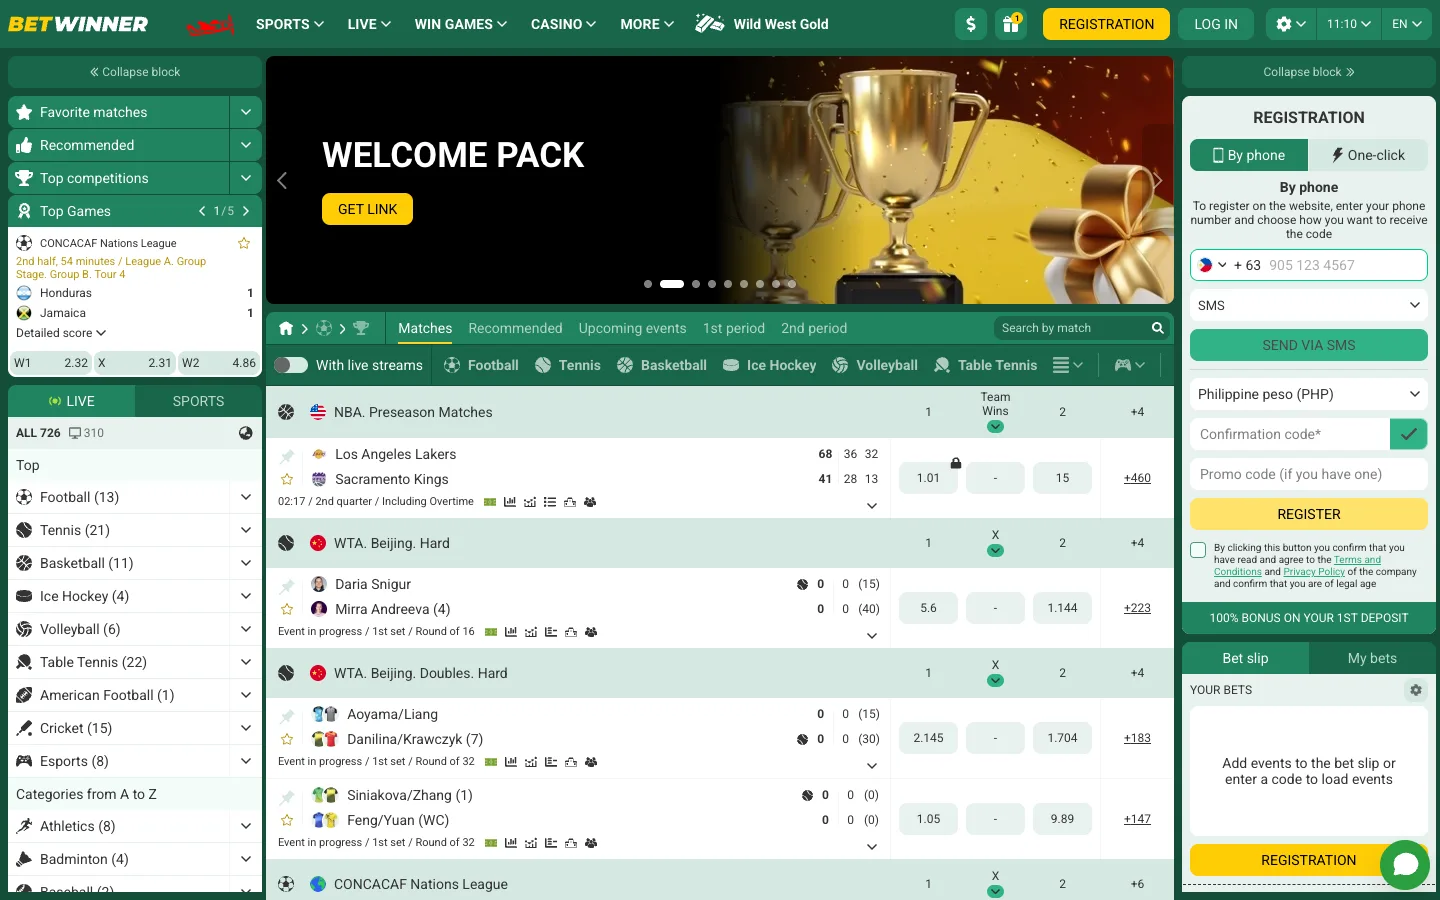Image resolution: width=1440 pixels, height=900 pixels.
Task: Switch to My bets tab
Action: [x=1372, y=658]
